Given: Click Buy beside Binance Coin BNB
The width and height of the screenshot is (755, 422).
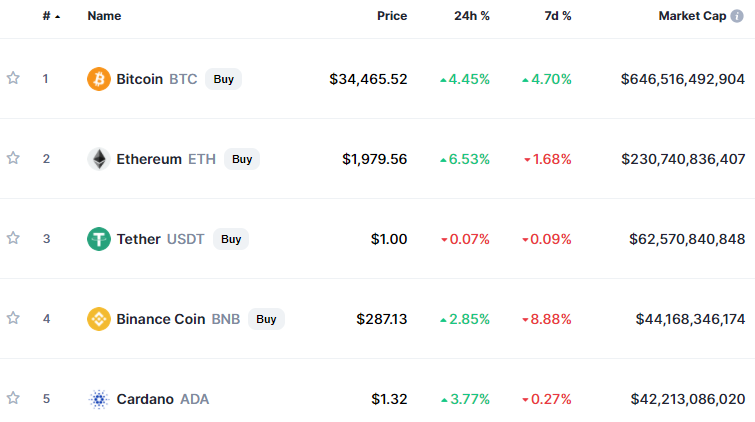Looking at the screenshot, I should [x=266, y=319].
